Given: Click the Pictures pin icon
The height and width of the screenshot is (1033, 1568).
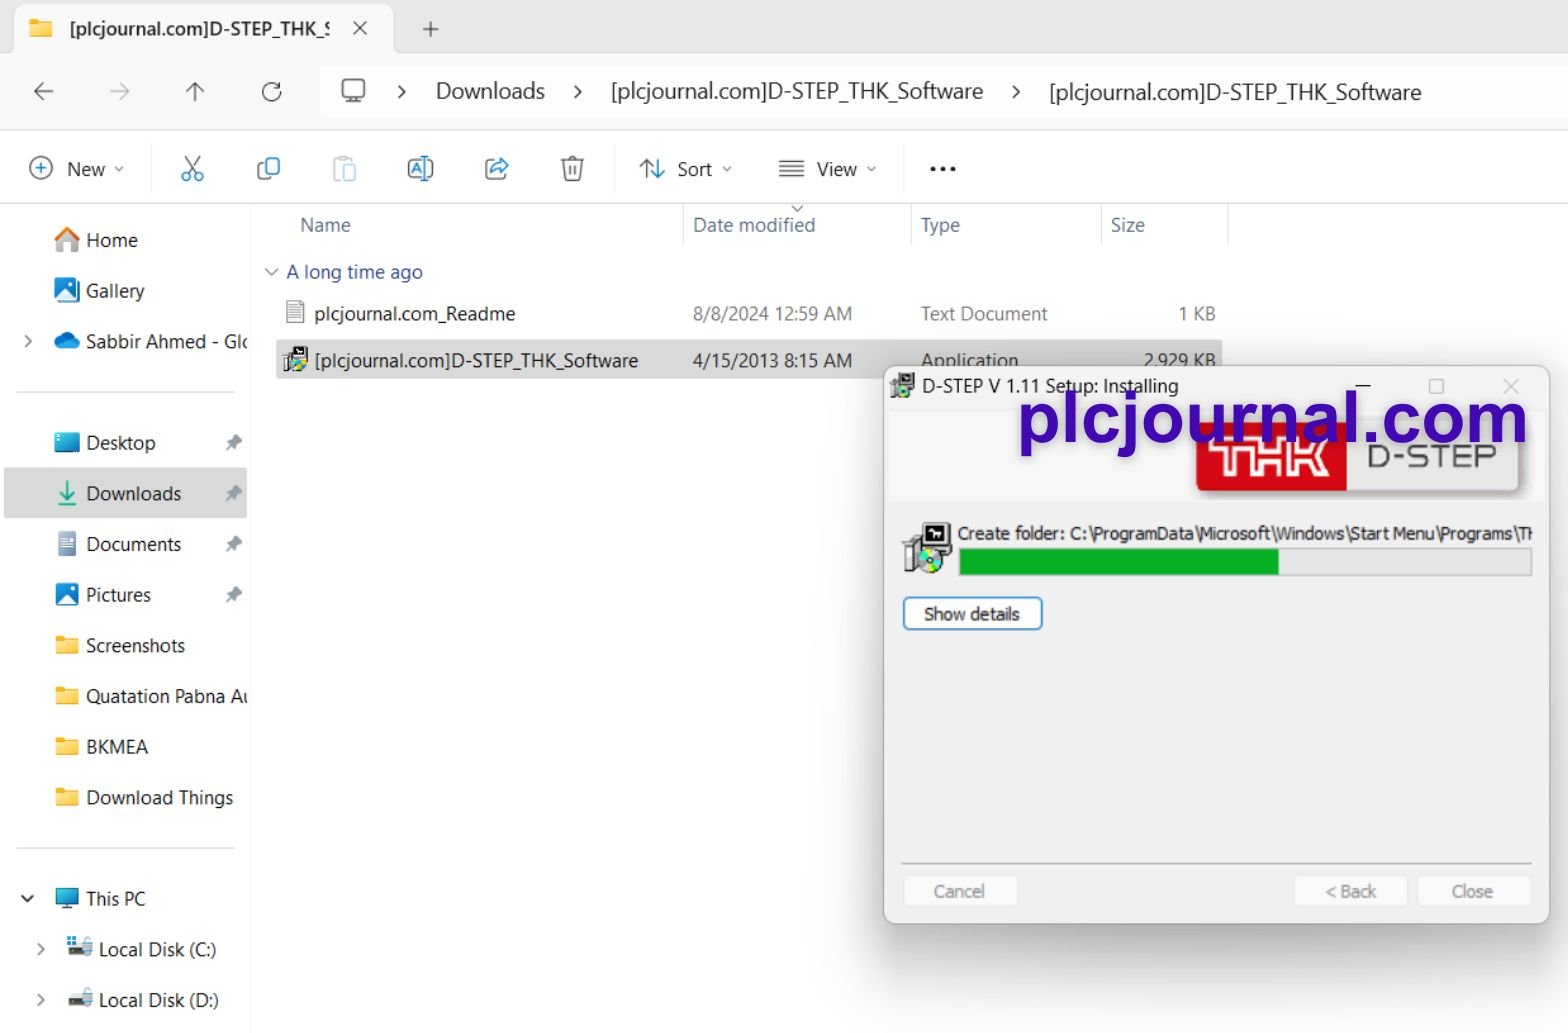Looking at the screenshot, I should tap(233, 594).
